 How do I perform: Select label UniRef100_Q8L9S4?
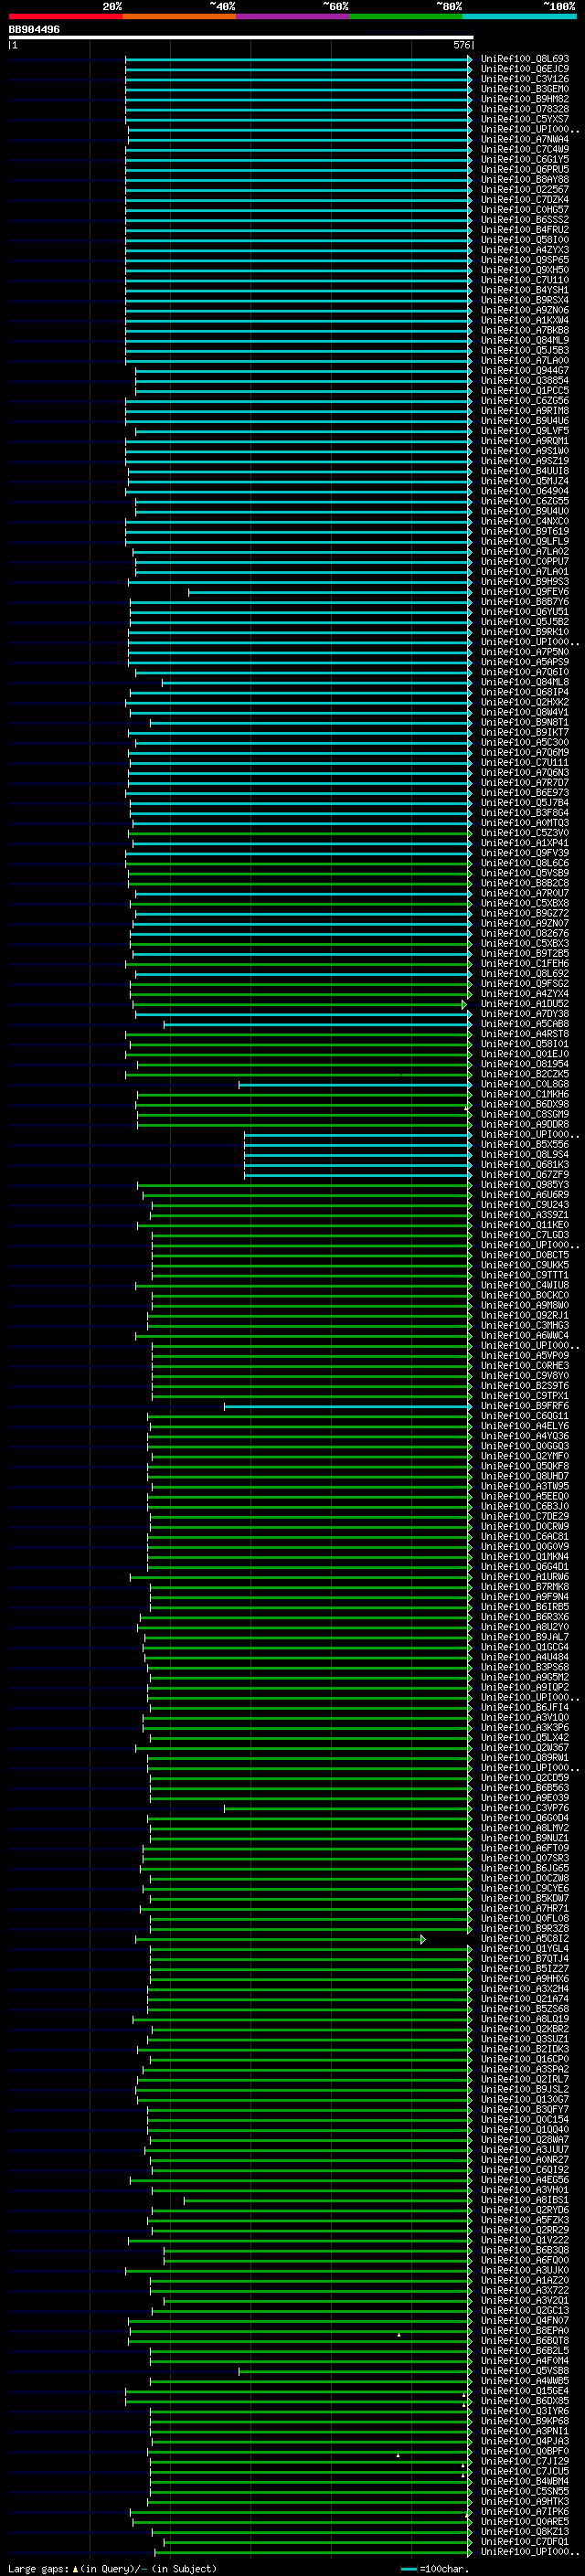point(525,1154)
